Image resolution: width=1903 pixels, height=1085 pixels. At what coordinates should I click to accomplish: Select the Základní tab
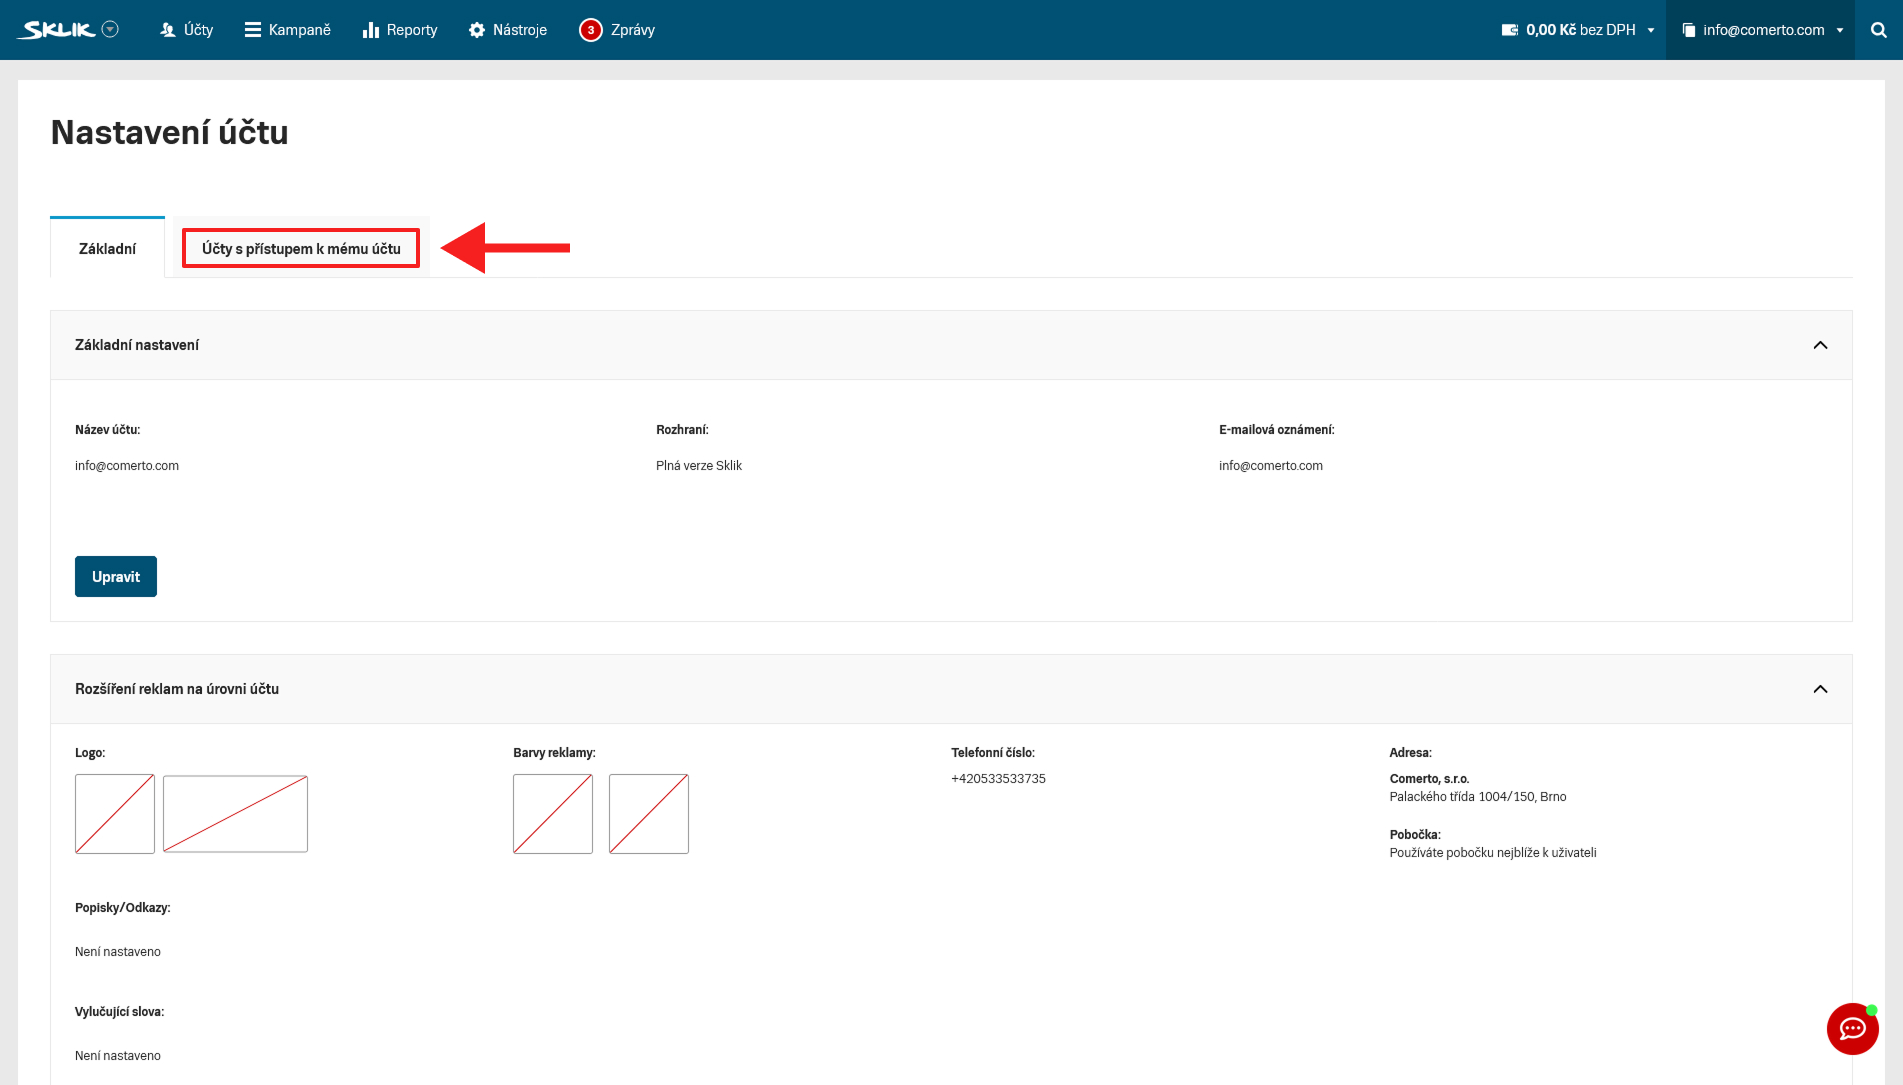(x=107, y=249)
